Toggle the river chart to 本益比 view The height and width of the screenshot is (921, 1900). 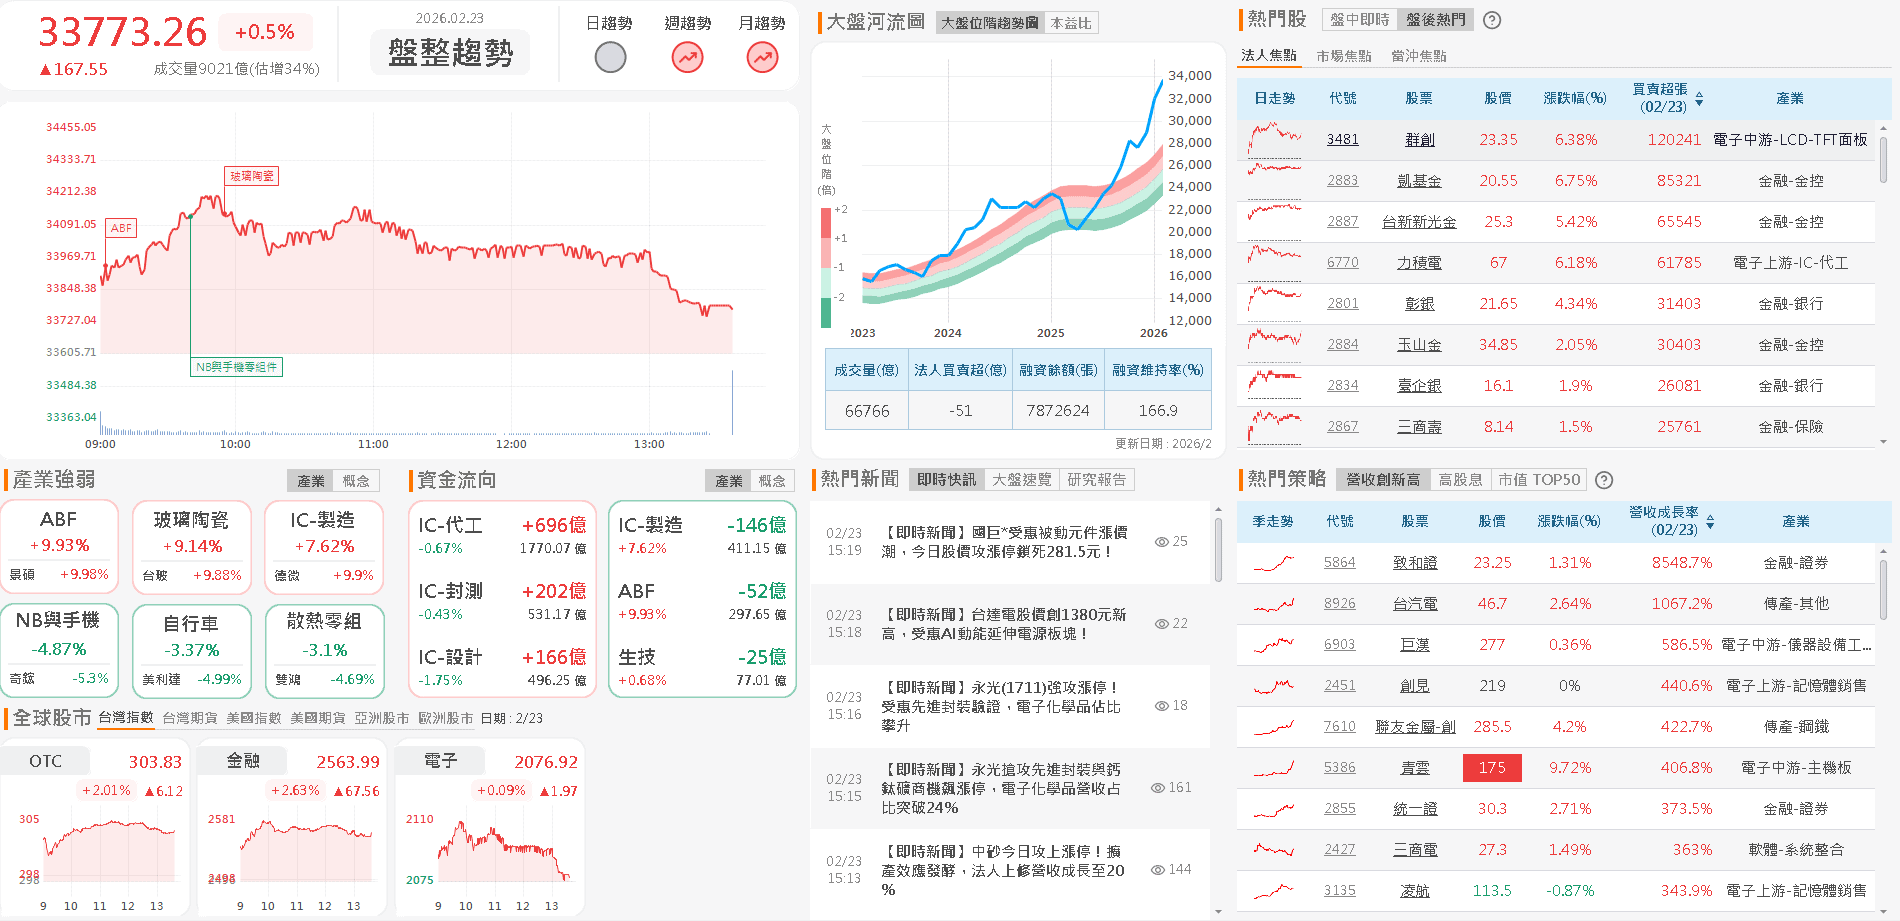pos(1071,22)
